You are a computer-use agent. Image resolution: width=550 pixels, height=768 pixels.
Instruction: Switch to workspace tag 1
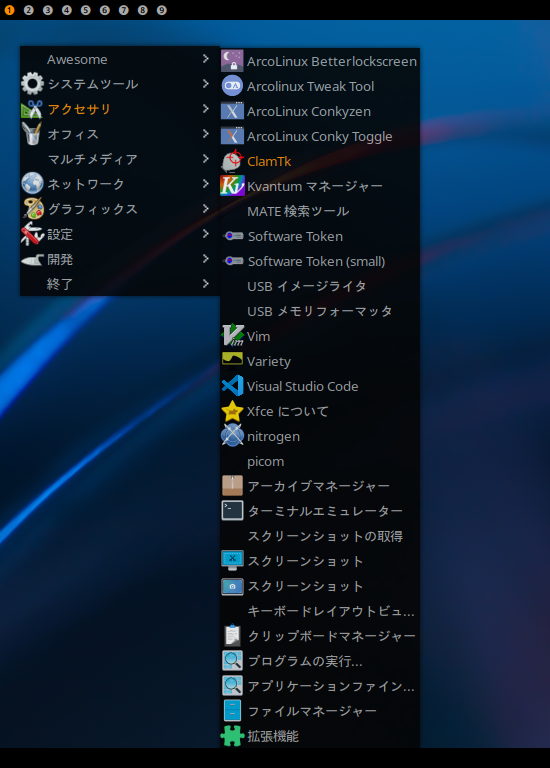[x=9, y=10]
